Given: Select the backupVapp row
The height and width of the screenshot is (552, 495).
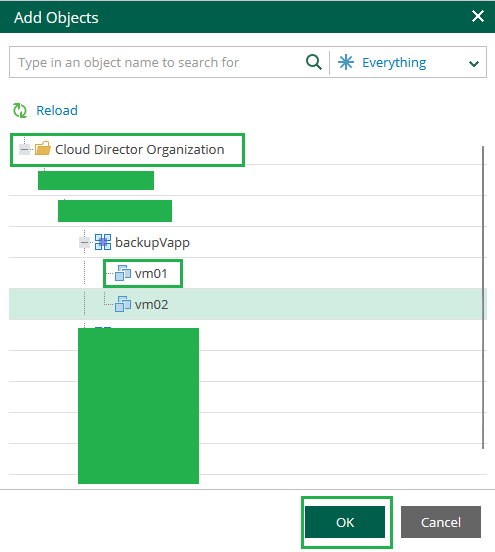Looking at the screenshot, I should [x=248, y=242].
